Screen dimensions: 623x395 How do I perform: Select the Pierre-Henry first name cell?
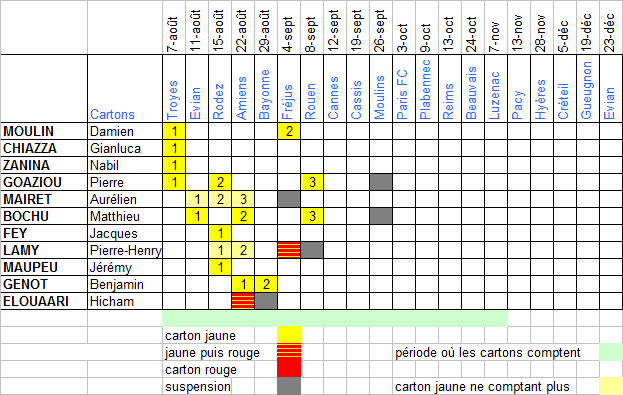click(125, 250)
